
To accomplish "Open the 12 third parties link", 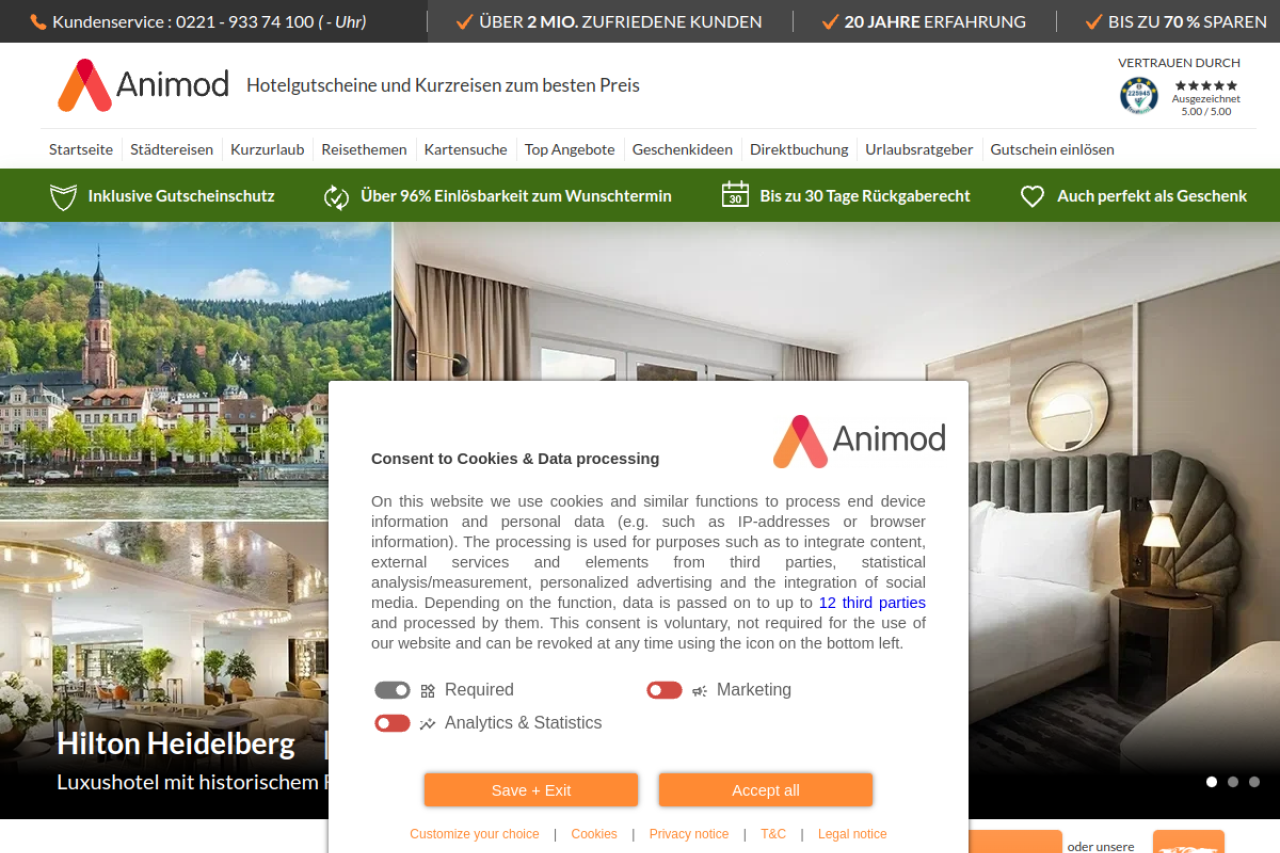I will tap(872, 603).
